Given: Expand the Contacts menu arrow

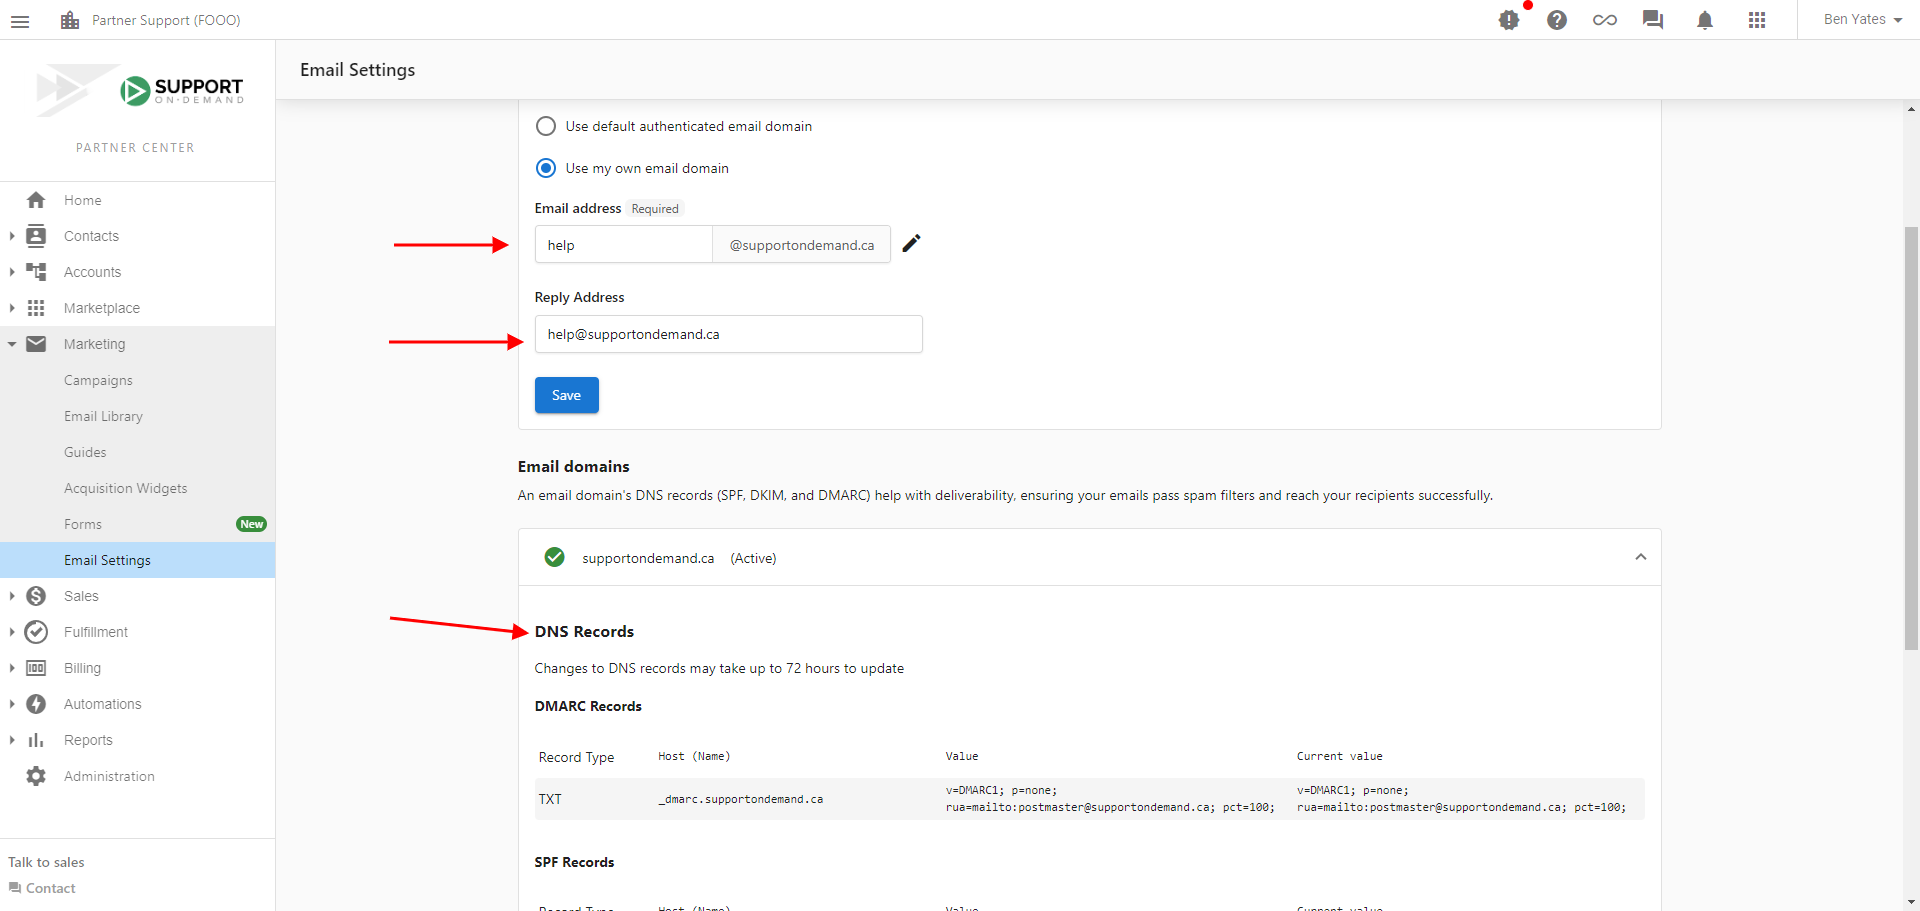Looking at the screenshot, I should [12, 236].
